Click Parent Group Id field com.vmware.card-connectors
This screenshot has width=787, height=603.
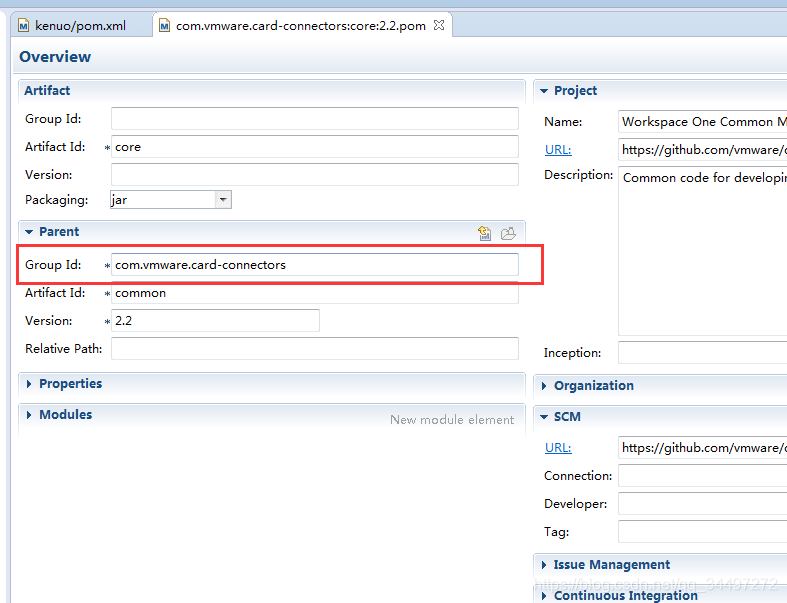click(315, 265)
